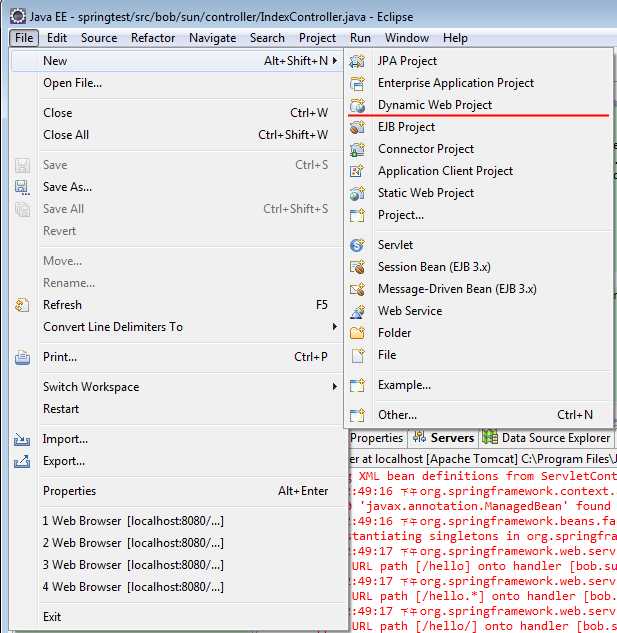Image resolution: width=617 pixels, height=633 pixels.
Task: Click the File page icon in New submenu
Action: pyautogui.click(x=357, y=355)
